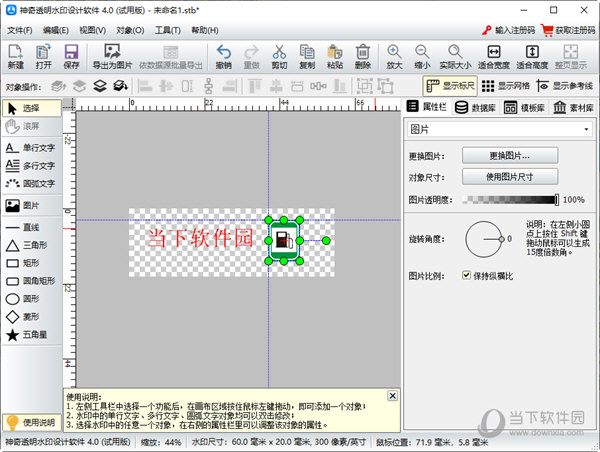Open the 编辑(E) menu
The width and height of the screenshot is (600, 452).
click(x=55, y=30)
